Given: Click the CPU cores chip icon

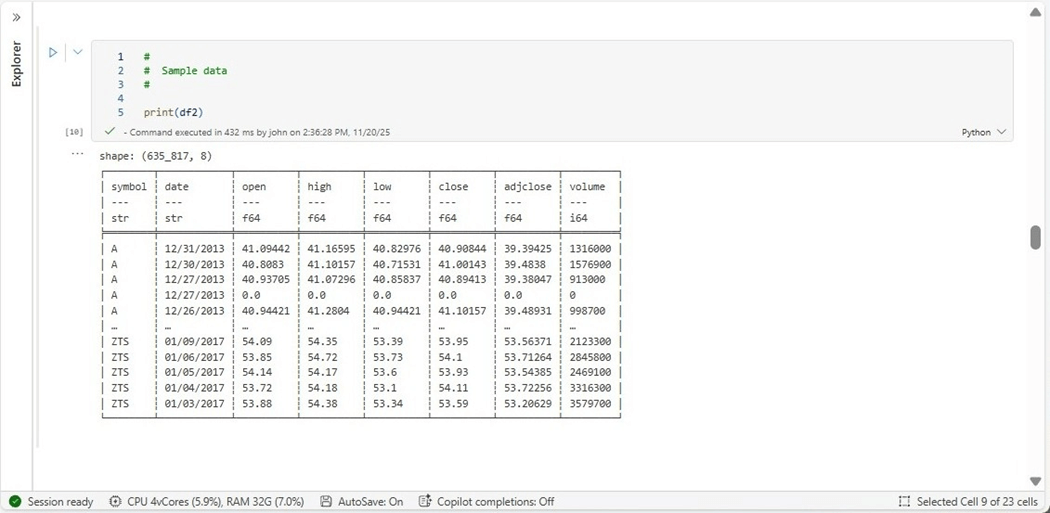Looking at the screenshot, I should point(115,502).
